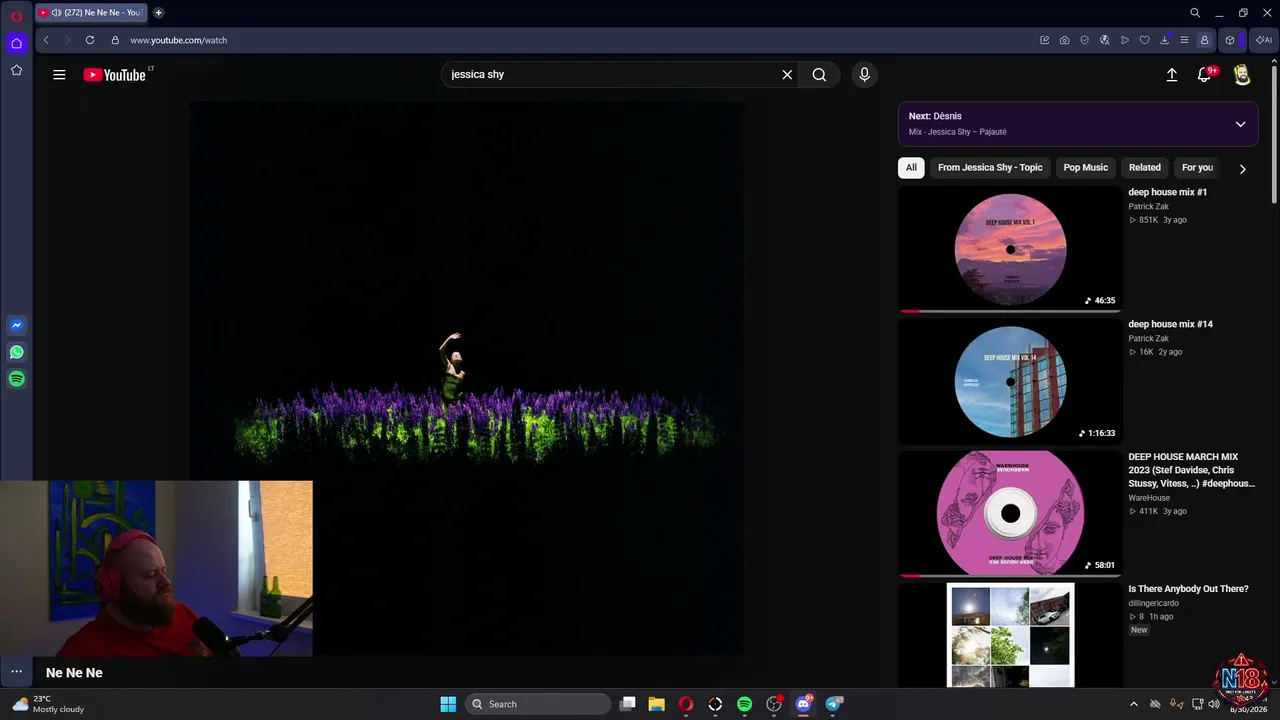Open Messenger in the Opera sidebar
1280x720 pixels.
pyautogui.click(x=16, y=325)
